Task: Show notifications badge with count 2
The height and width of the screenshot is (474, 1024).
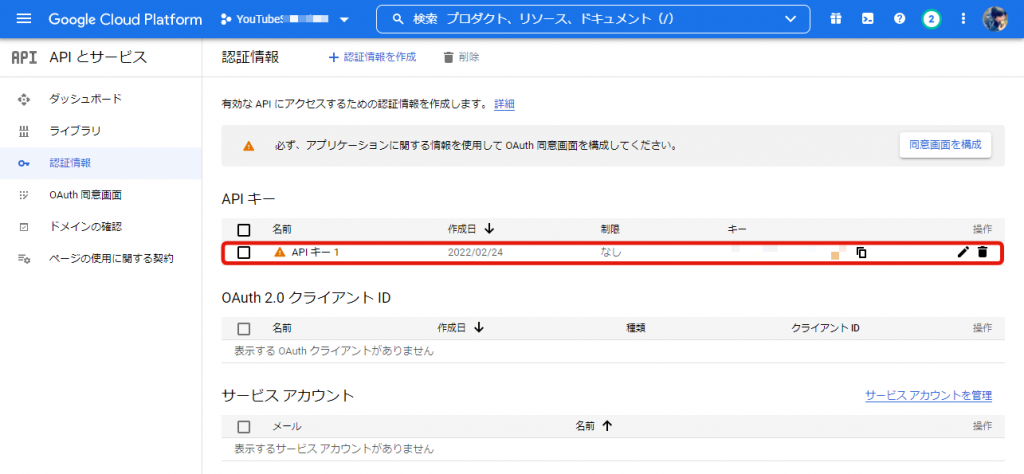Action: [931, 19]
